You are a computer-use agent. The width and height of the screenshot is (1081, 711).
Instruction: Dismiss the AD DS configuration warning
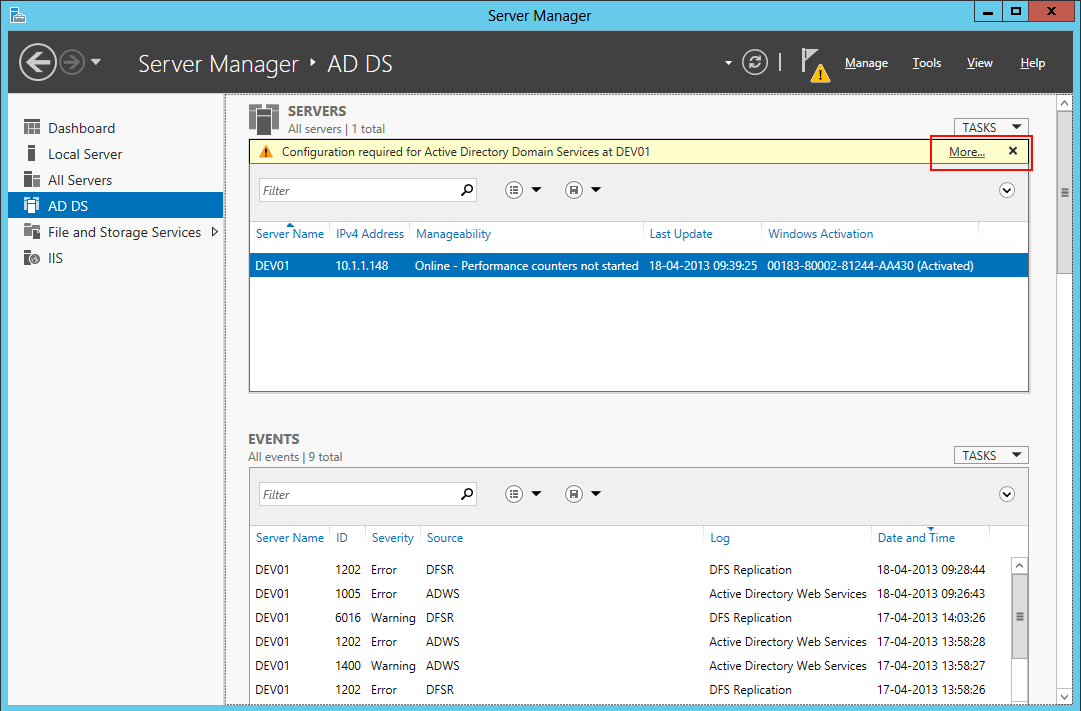click(x=1012, y=151)
